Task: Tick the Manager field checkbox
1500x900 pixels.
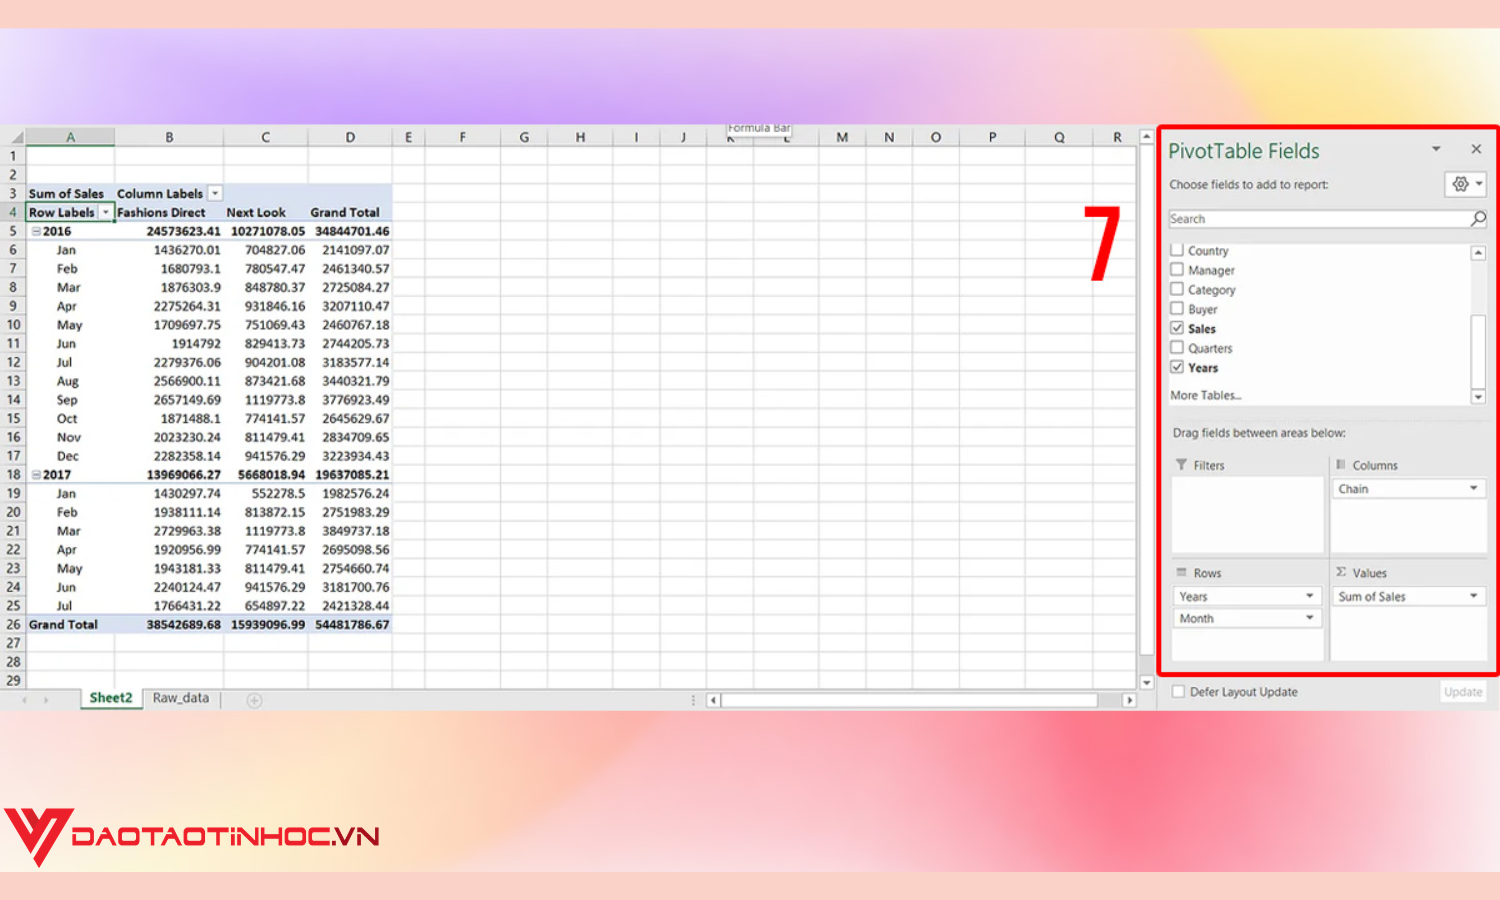Action: point(1177,270)
